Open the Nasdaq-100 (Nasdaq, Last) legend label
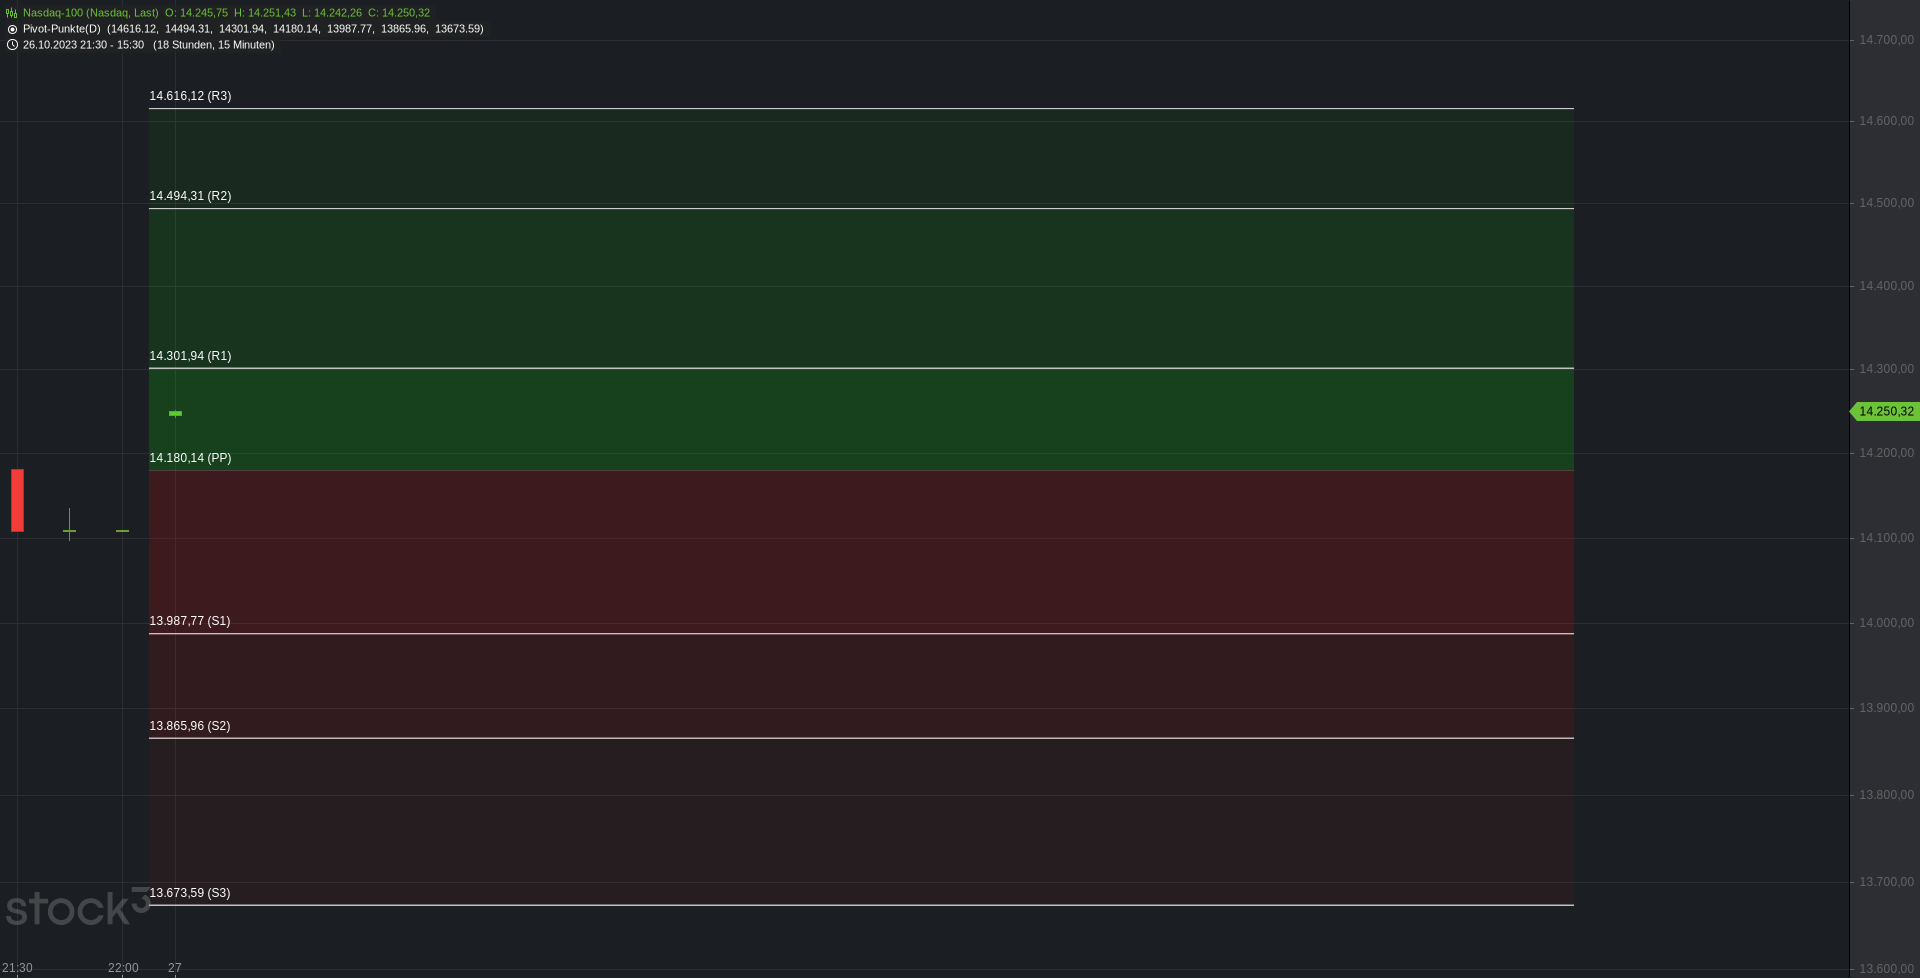The image size is (1920, 978). click(90, 13)
